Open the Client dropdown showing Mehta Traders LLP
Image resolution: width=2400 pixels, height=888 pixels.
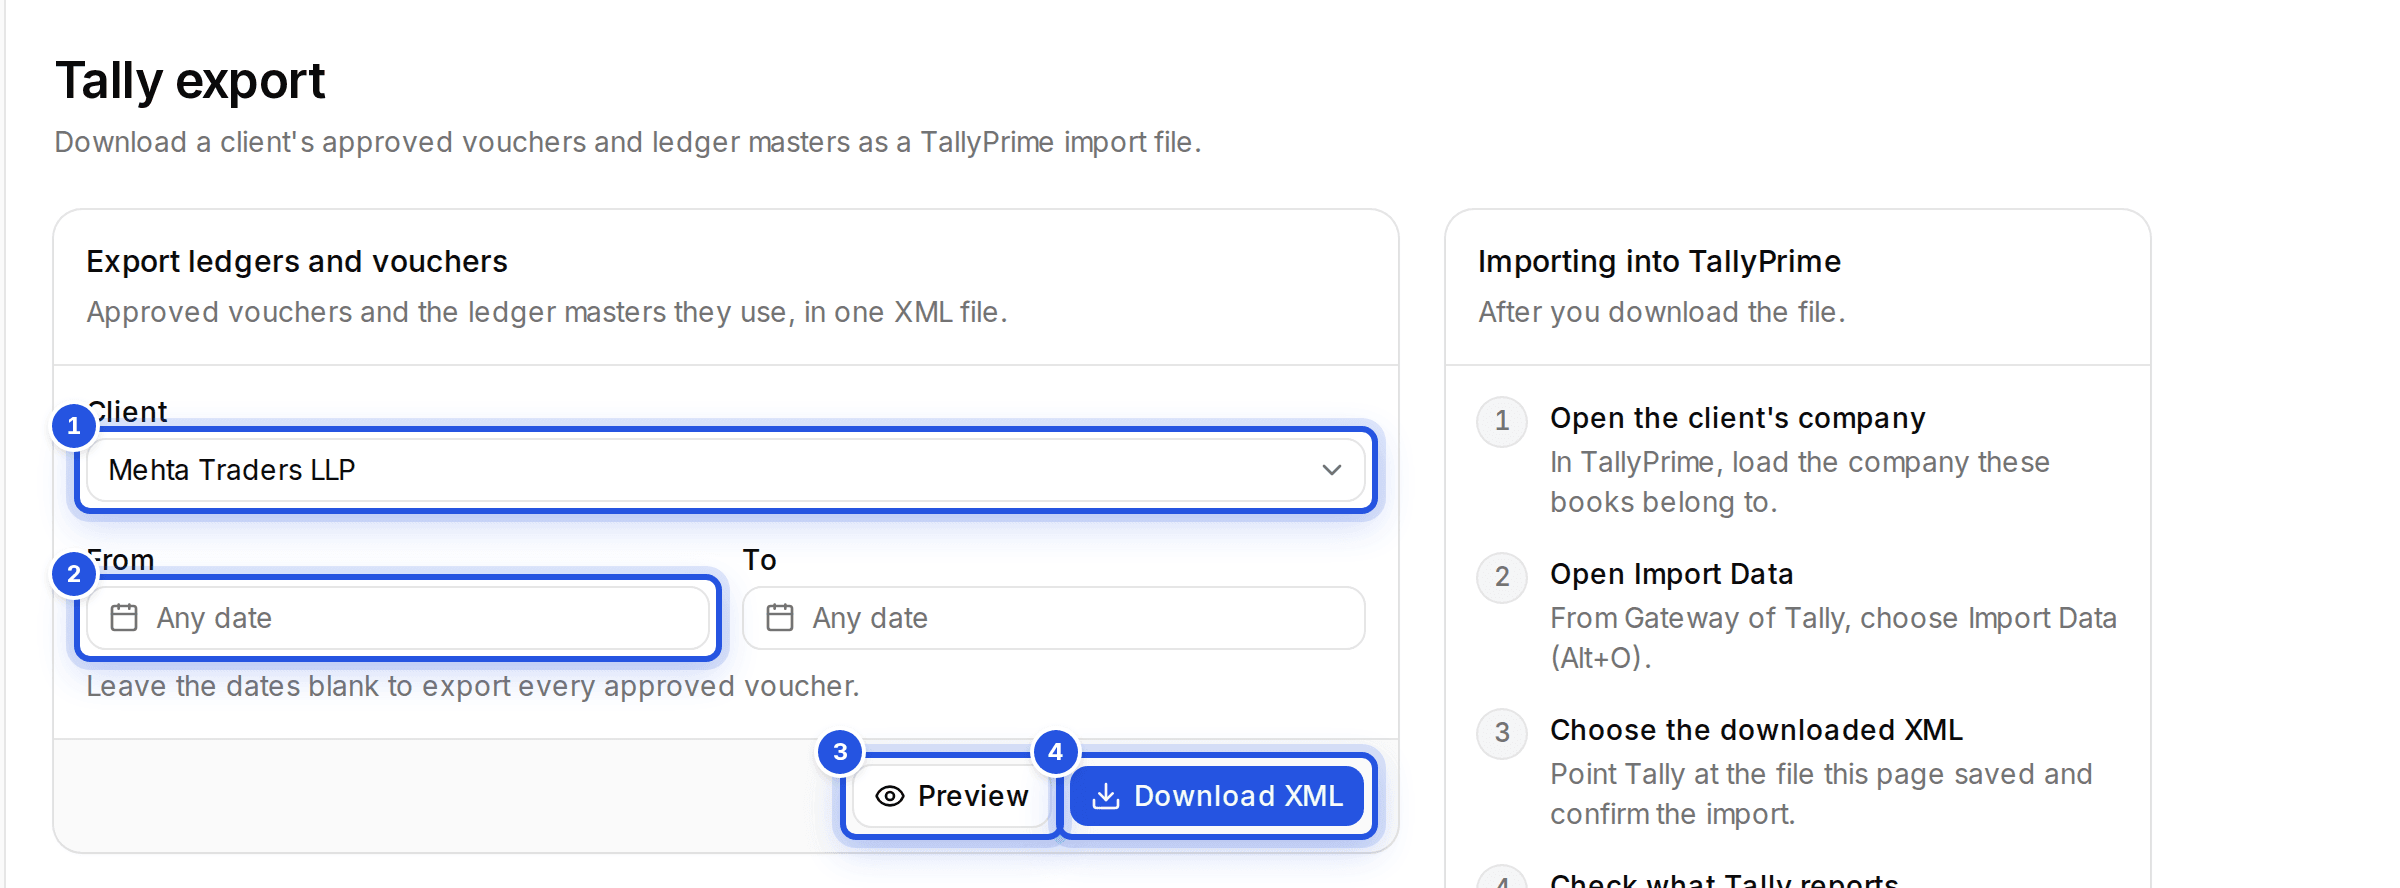[726, 470]
